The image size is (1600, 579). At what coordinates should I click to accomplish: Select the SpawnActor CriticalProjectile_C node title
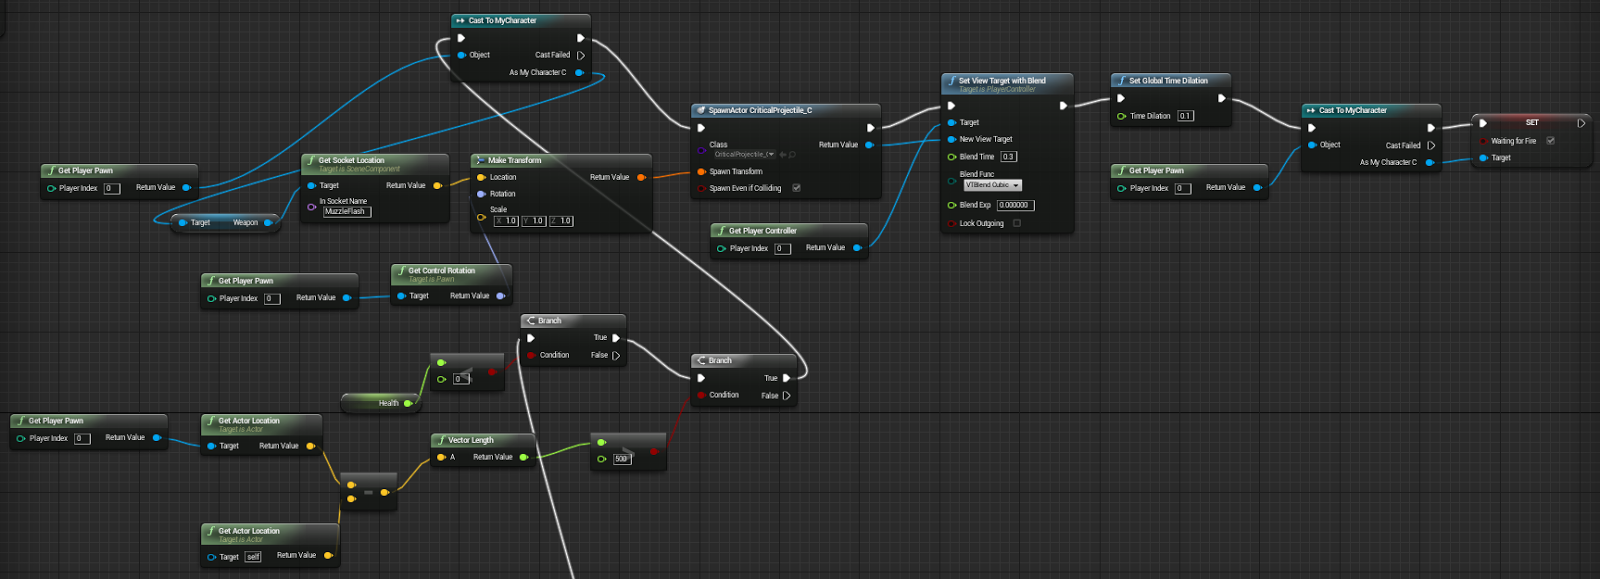point(760,110)
